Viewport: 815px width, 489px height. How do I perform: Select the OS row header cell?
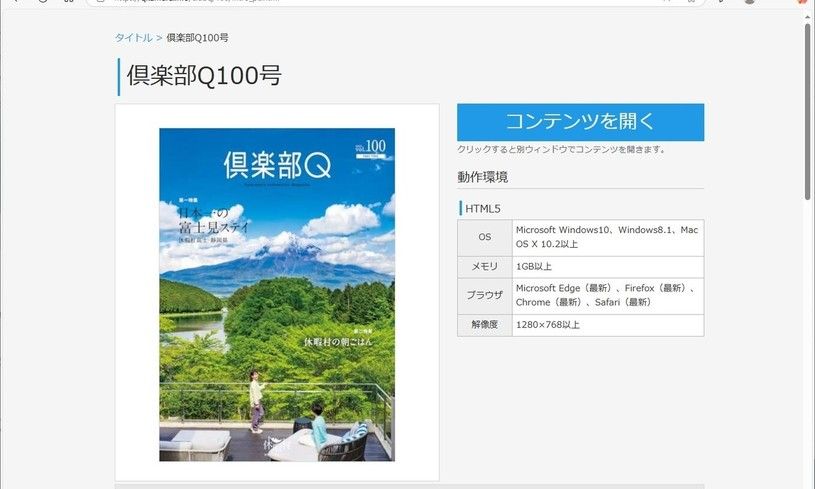pos(485,237)
